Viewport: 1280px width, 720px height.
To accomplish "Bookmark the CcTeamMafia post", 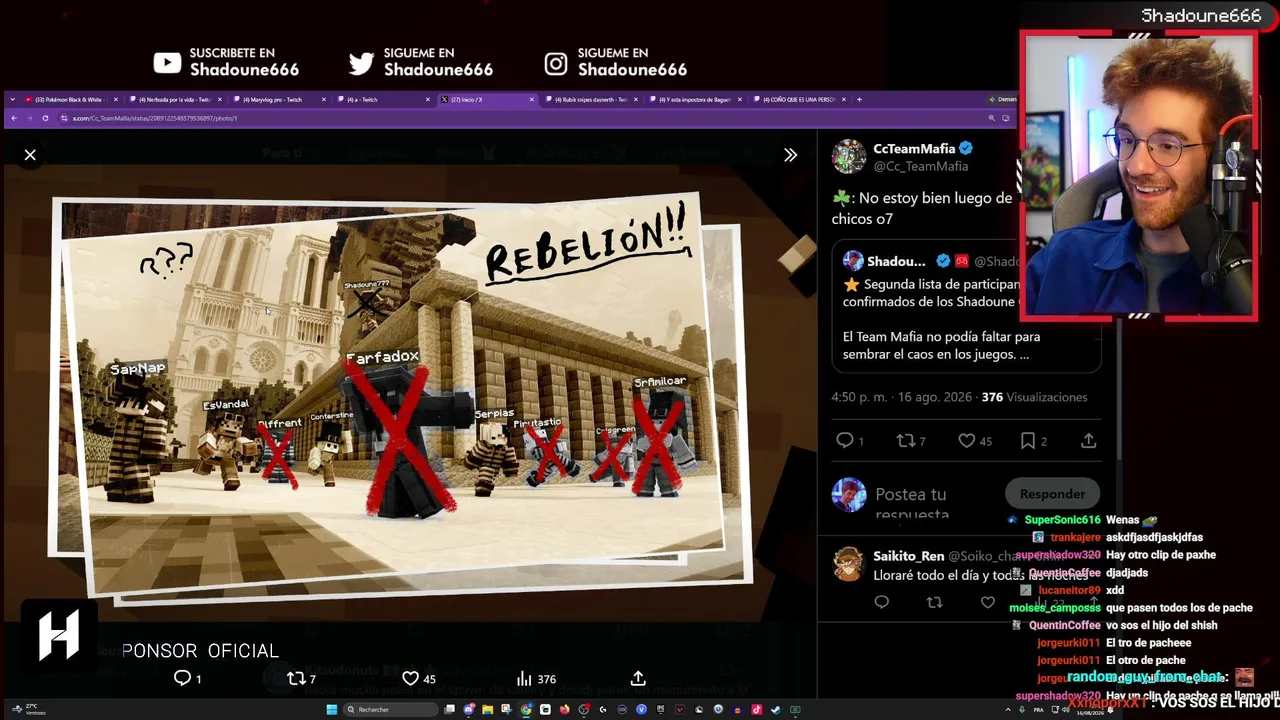I will pyautogui.click(x=1028, y=440).
